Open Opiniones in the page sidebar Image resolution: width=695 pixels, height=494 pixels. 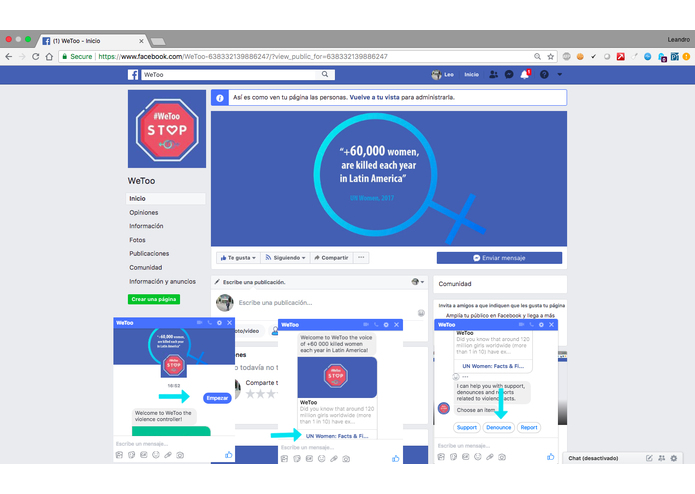144,213
